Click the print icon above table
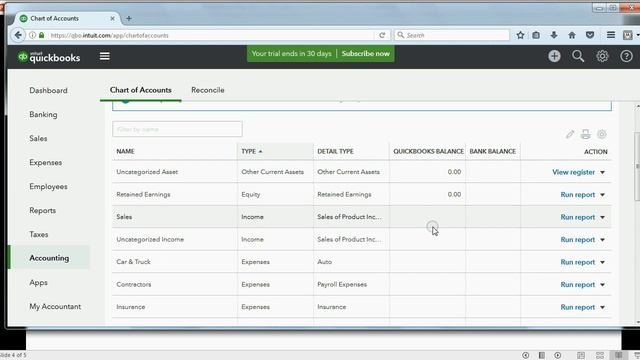The width and height of the screenshot is (640, 360). [586, 134]
